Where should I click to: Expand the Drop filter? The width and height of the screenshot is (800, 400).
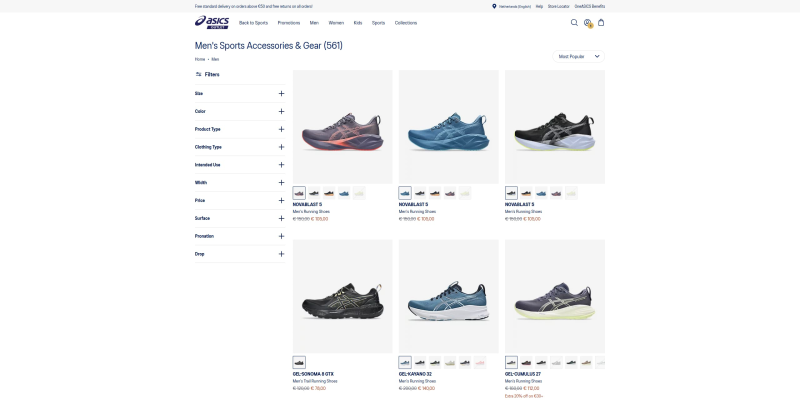pos(240,254)
